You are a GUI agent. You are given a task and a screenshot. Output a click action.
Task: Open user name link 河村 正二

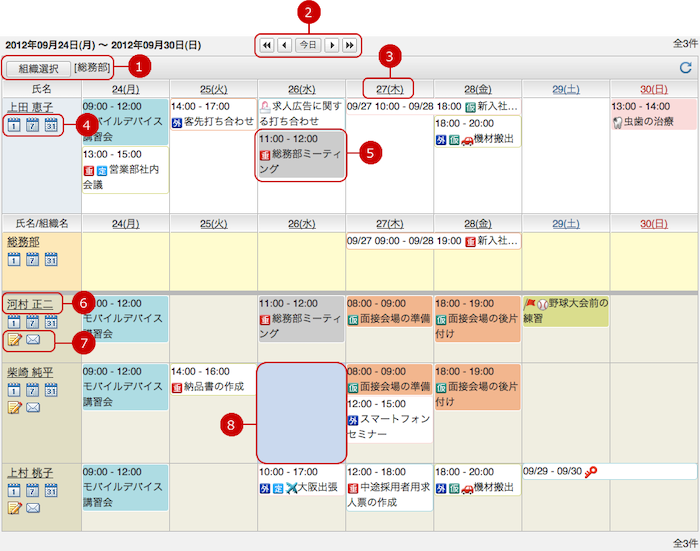tap(32, 303)
